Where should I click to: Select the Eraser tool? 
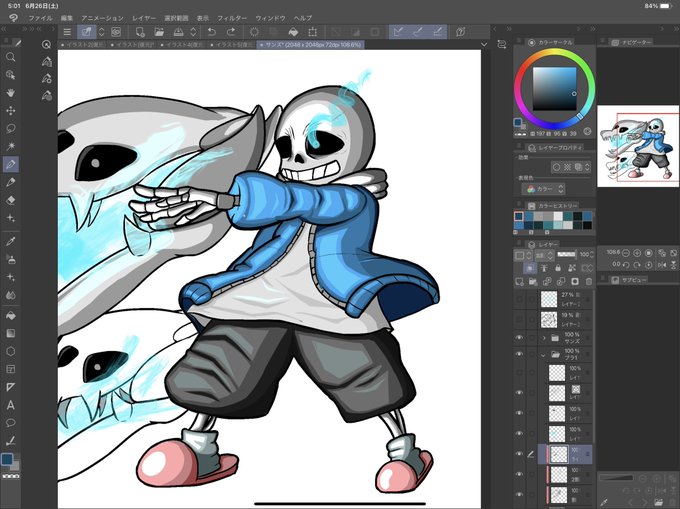point(11,200)
